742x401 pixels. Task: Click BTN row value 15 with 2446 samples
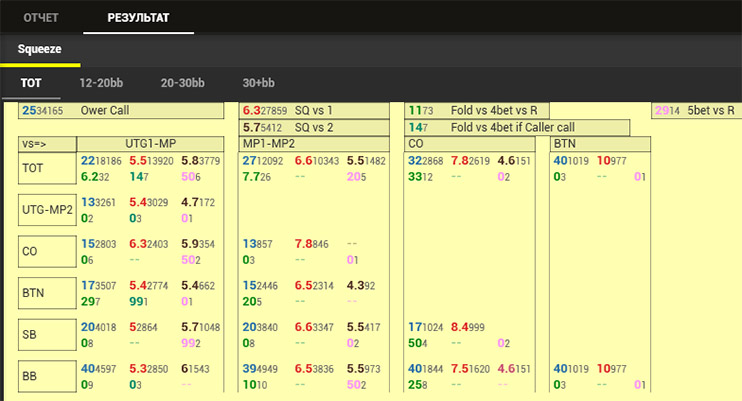[260, 286]
